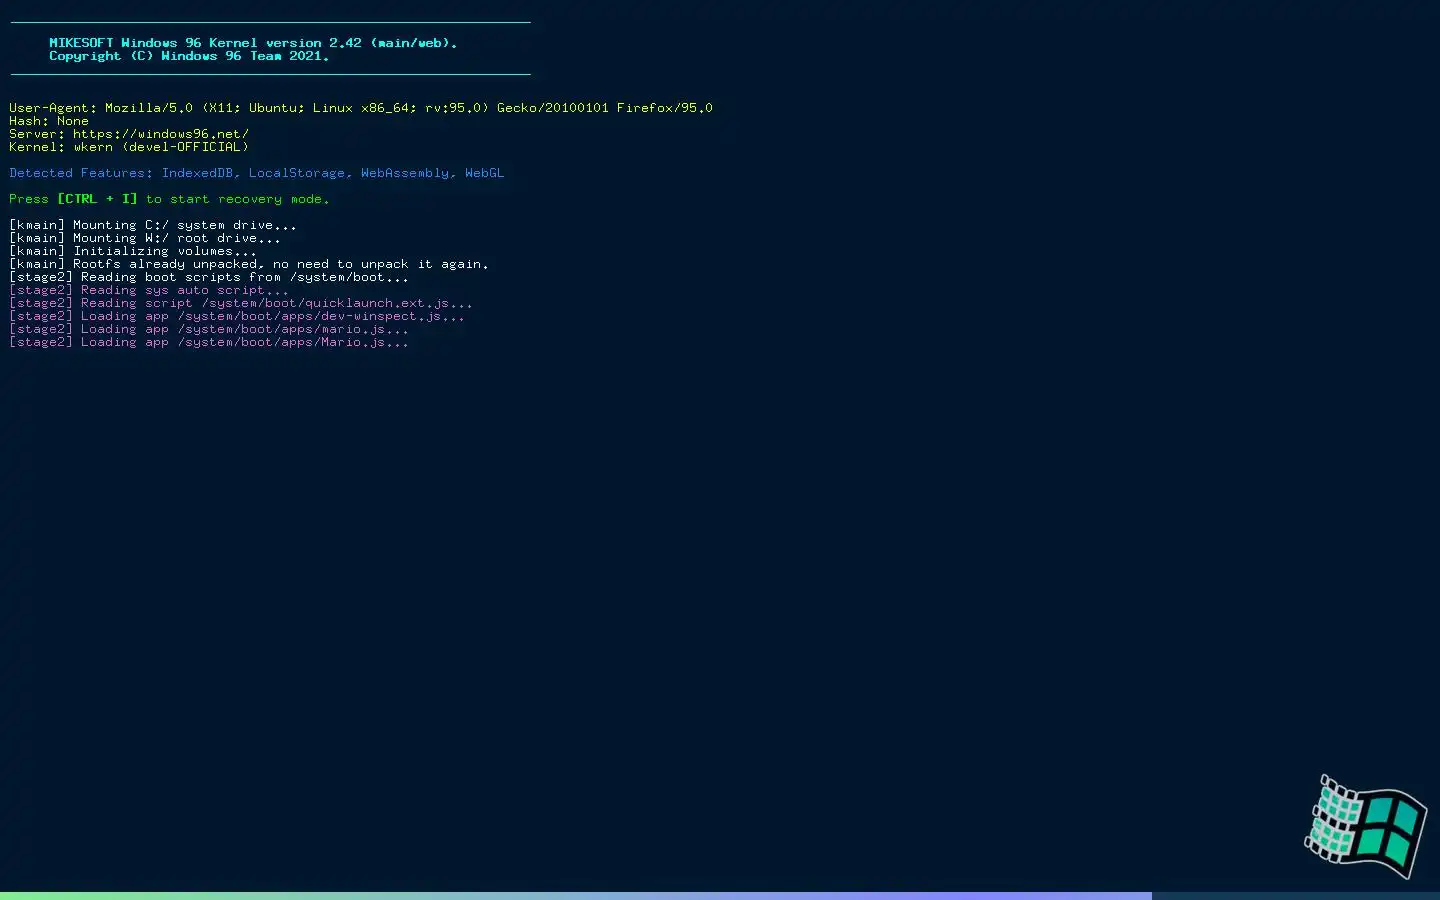Click the 'Rootfs already unpacked' log line
Screen dimensions: 1440x900
pos(249,264)
